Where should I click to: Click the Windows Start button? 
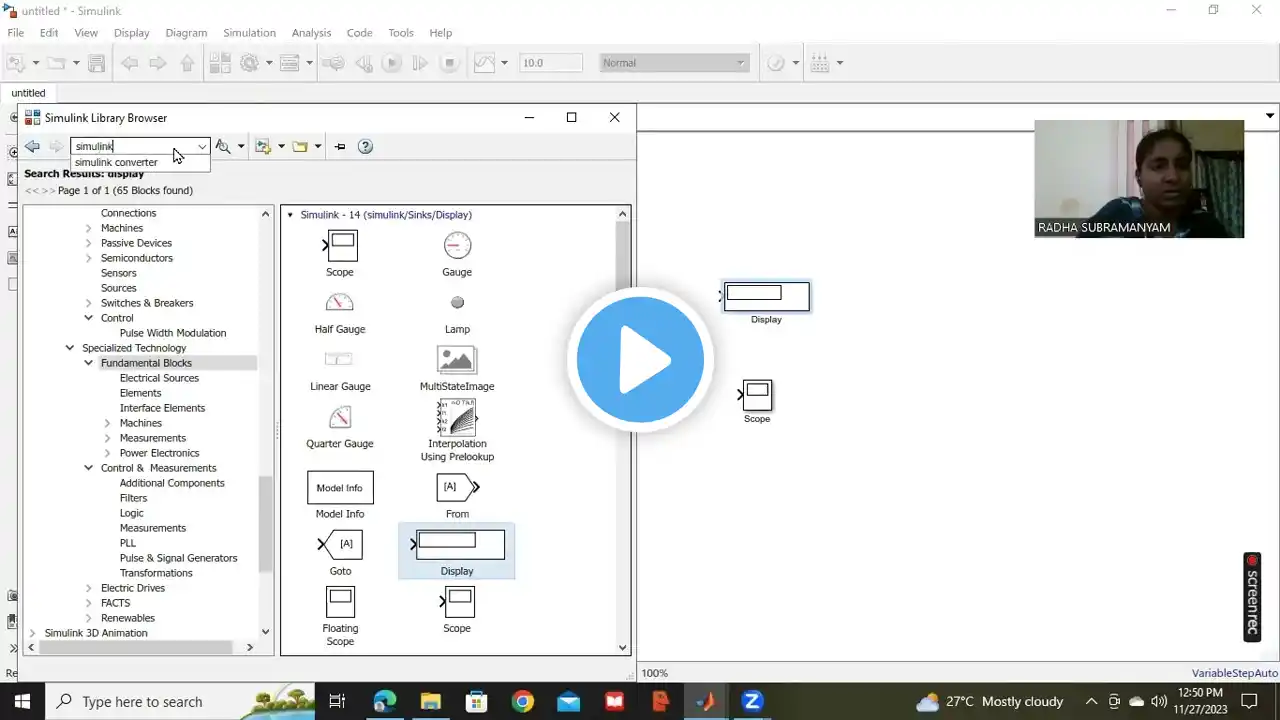[22, 701]
